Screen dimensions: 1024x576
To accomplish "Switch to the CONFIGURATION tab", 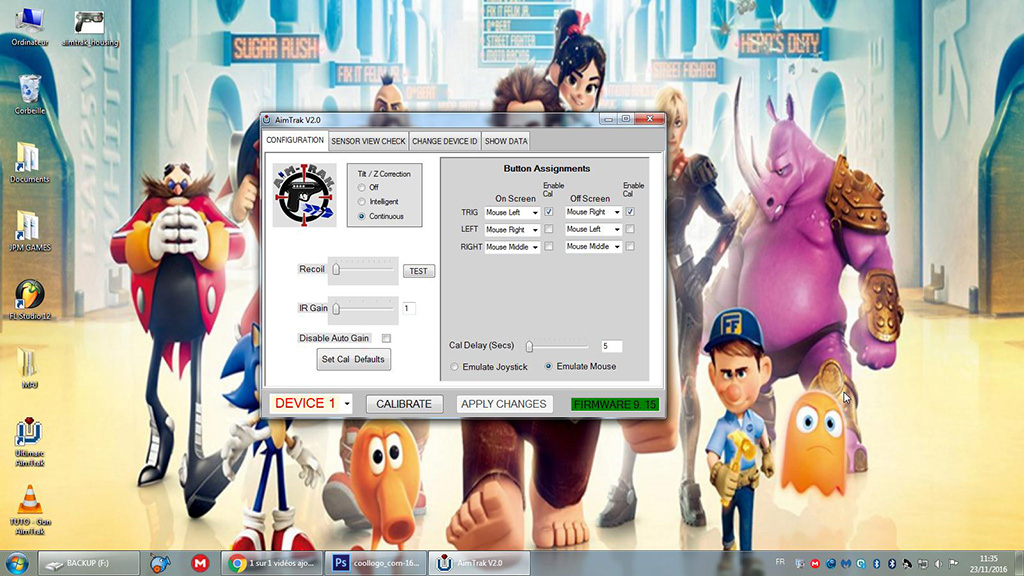I will click(295, 140).
